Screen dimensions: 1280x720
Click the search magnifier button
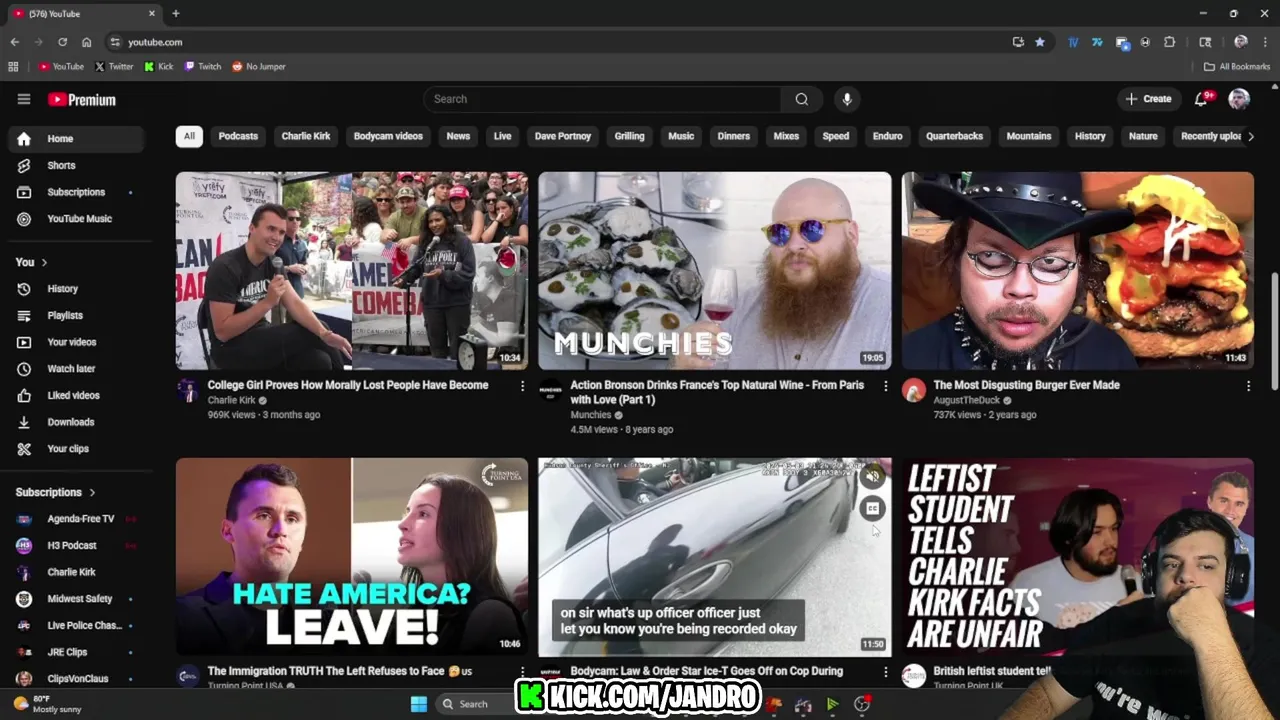pos(802,99)
